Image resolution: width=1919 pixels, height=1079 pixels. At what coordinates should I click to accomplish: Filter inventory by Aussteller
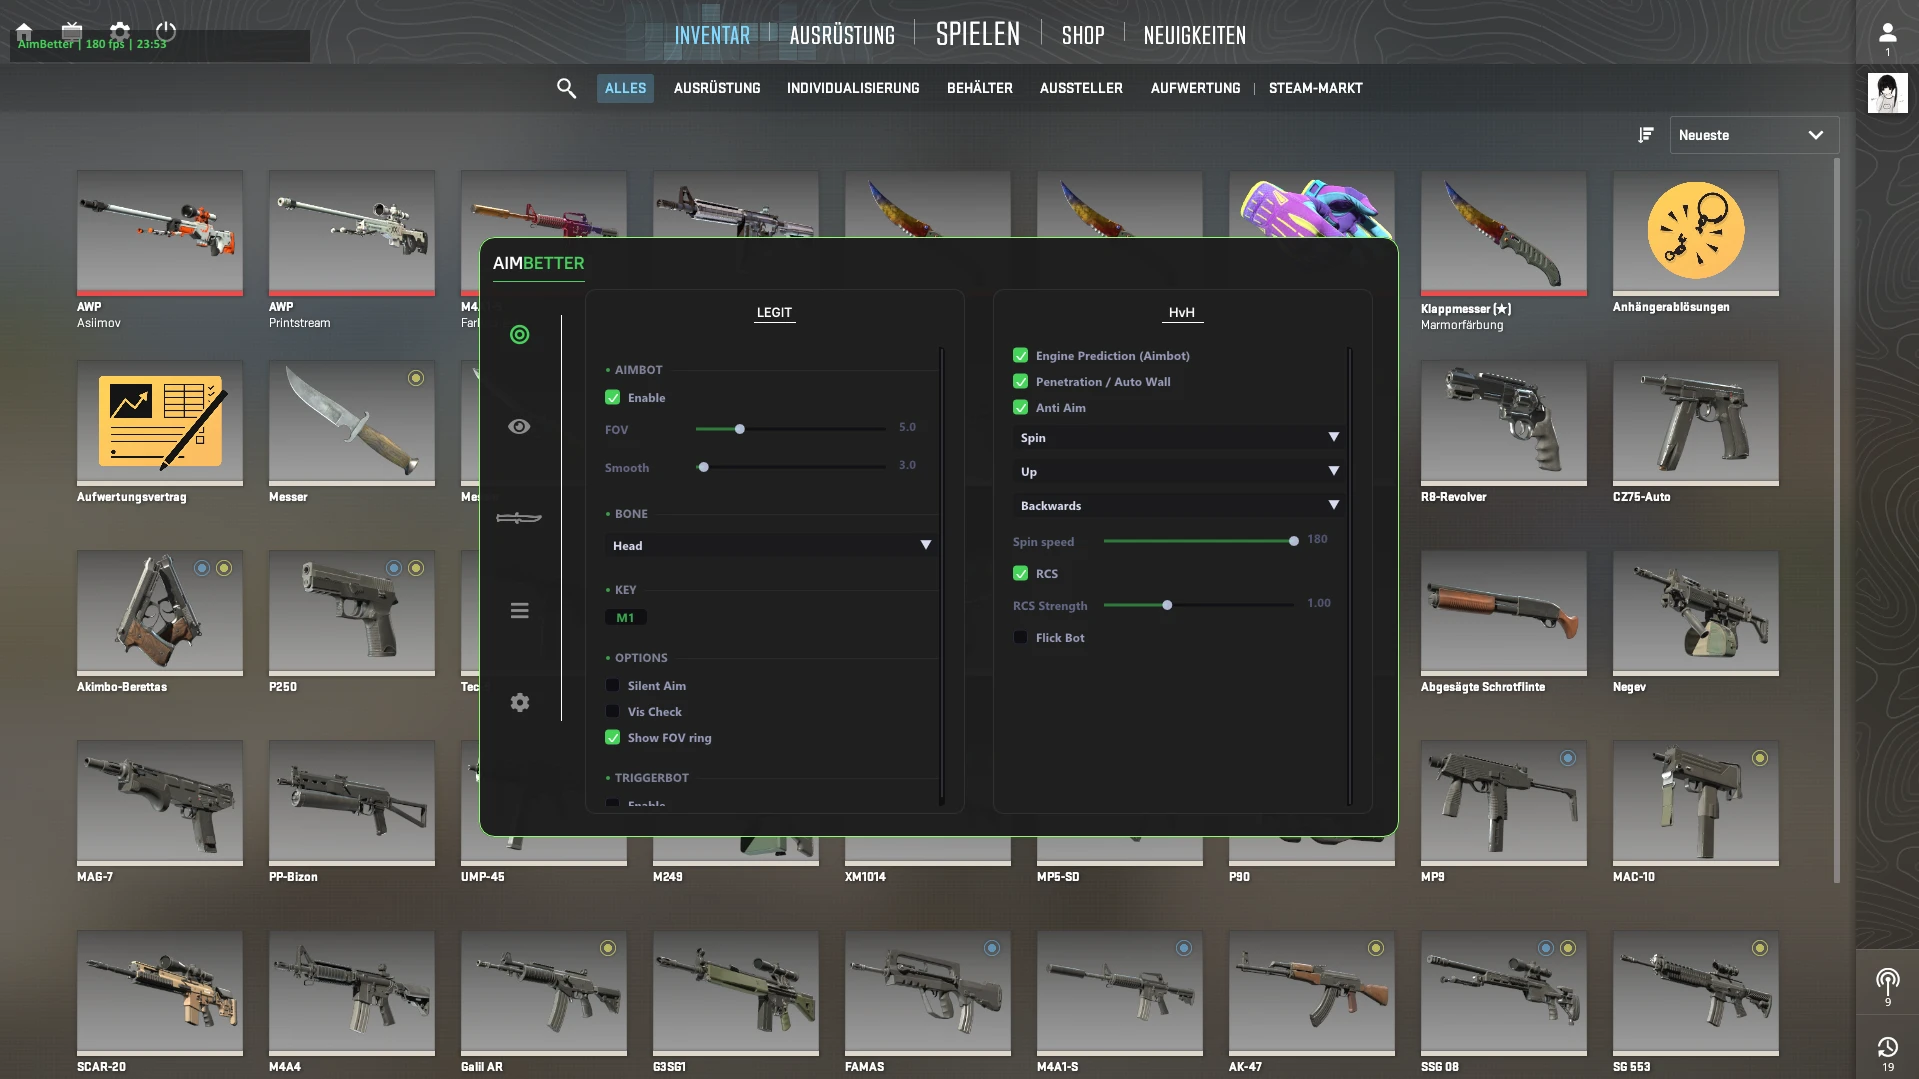[x=1081, y=88]
